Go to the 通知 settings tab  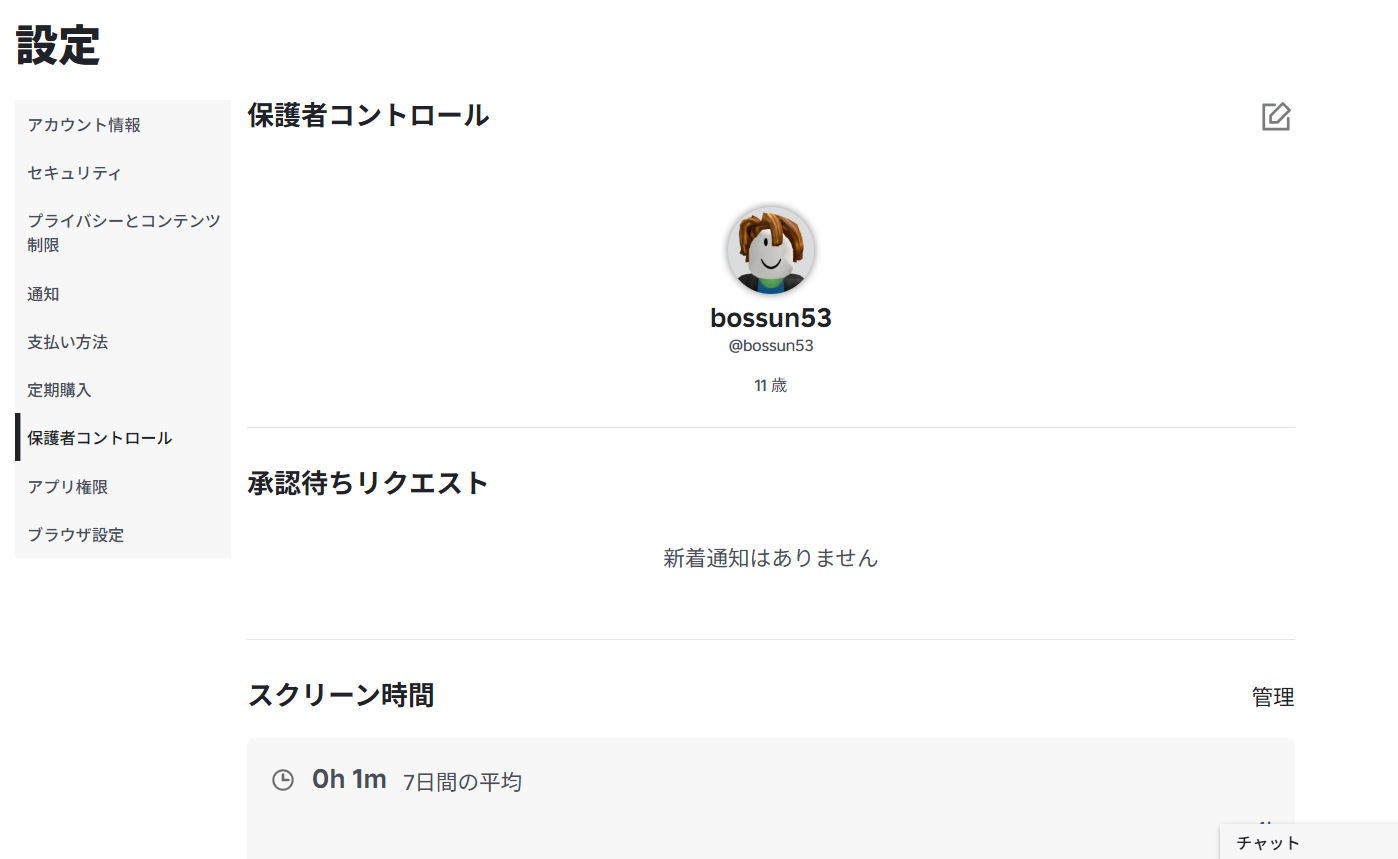click(x=43, y=294)
